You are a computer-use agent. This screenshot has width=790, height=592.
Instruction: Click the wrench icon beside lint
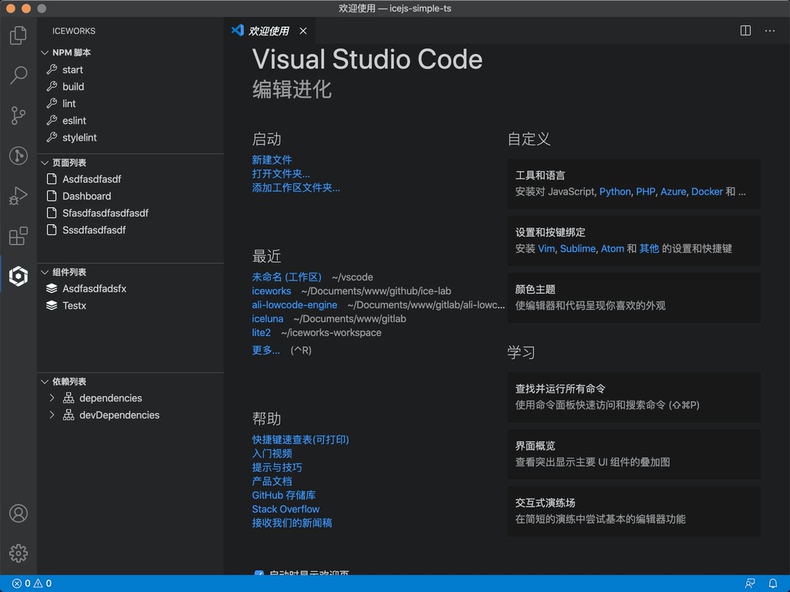tap(52, 103)
